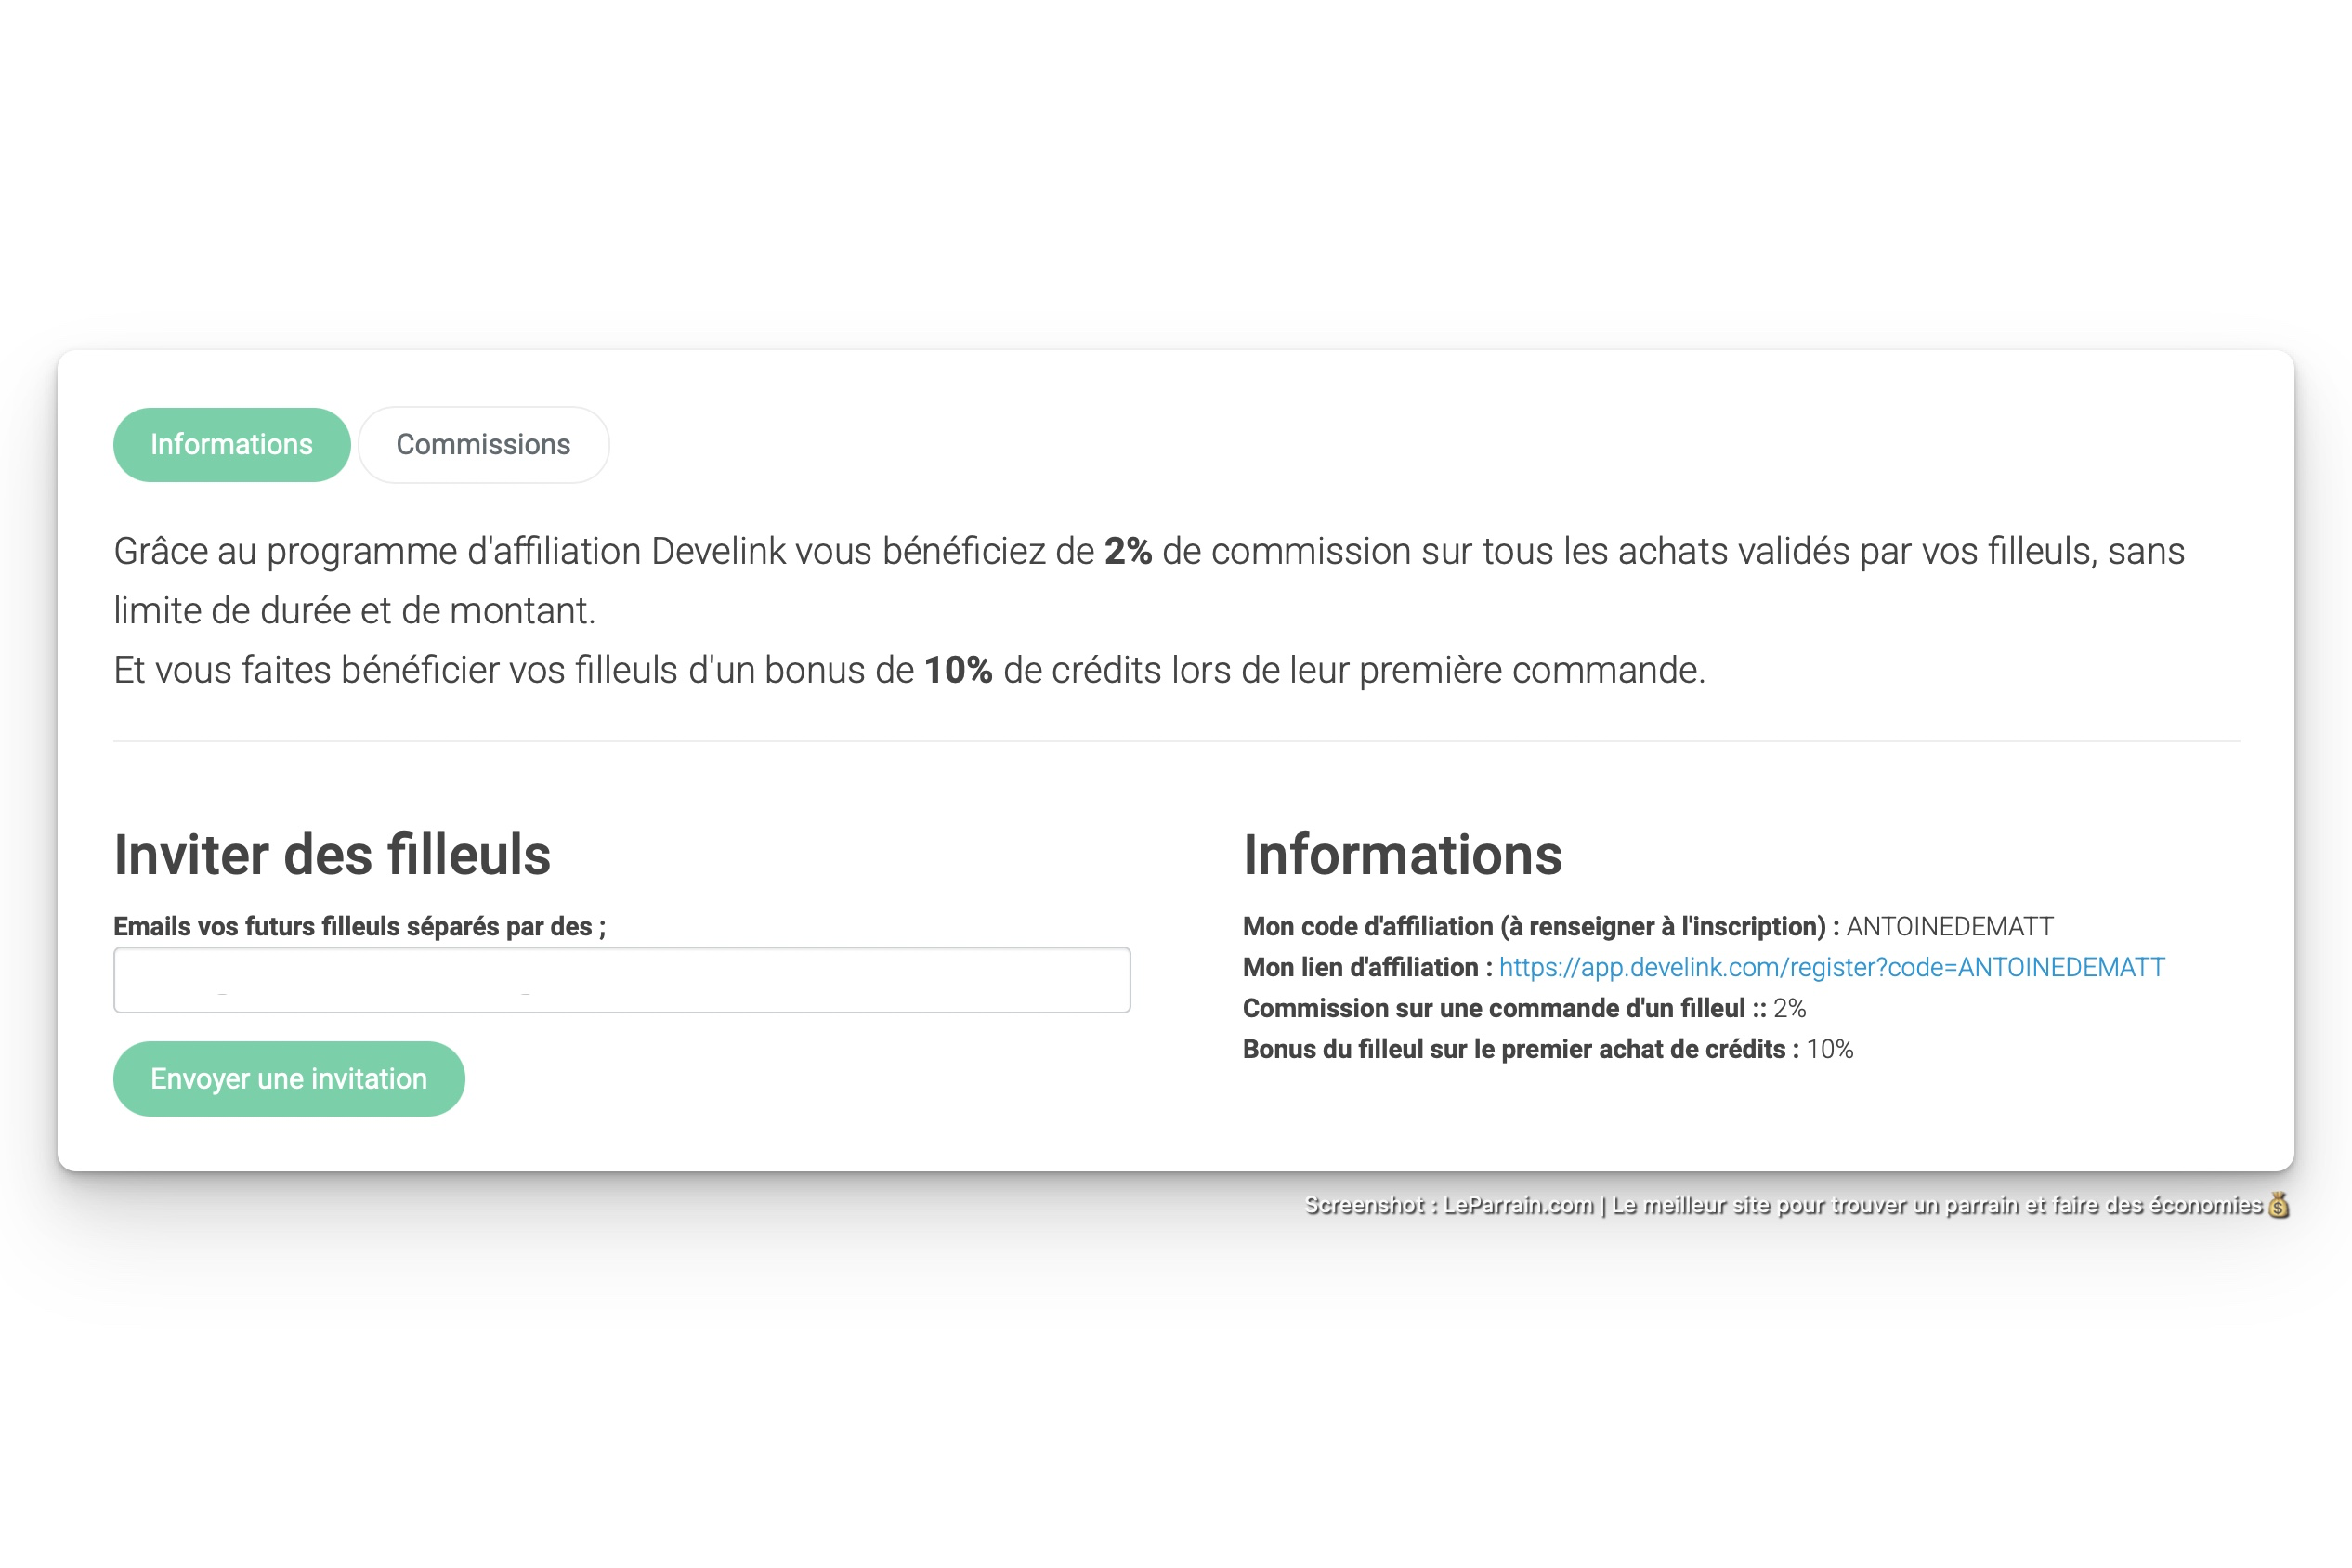Click the plain-text ANTOINEDEMATT affiliation code value

point(1949,926)
